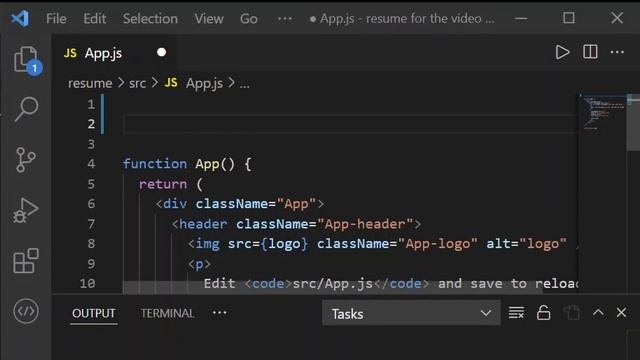Click the <p> tag on line 9
Image resolution: width=640 pixels, height=360 pixels.
coord(199,264)
